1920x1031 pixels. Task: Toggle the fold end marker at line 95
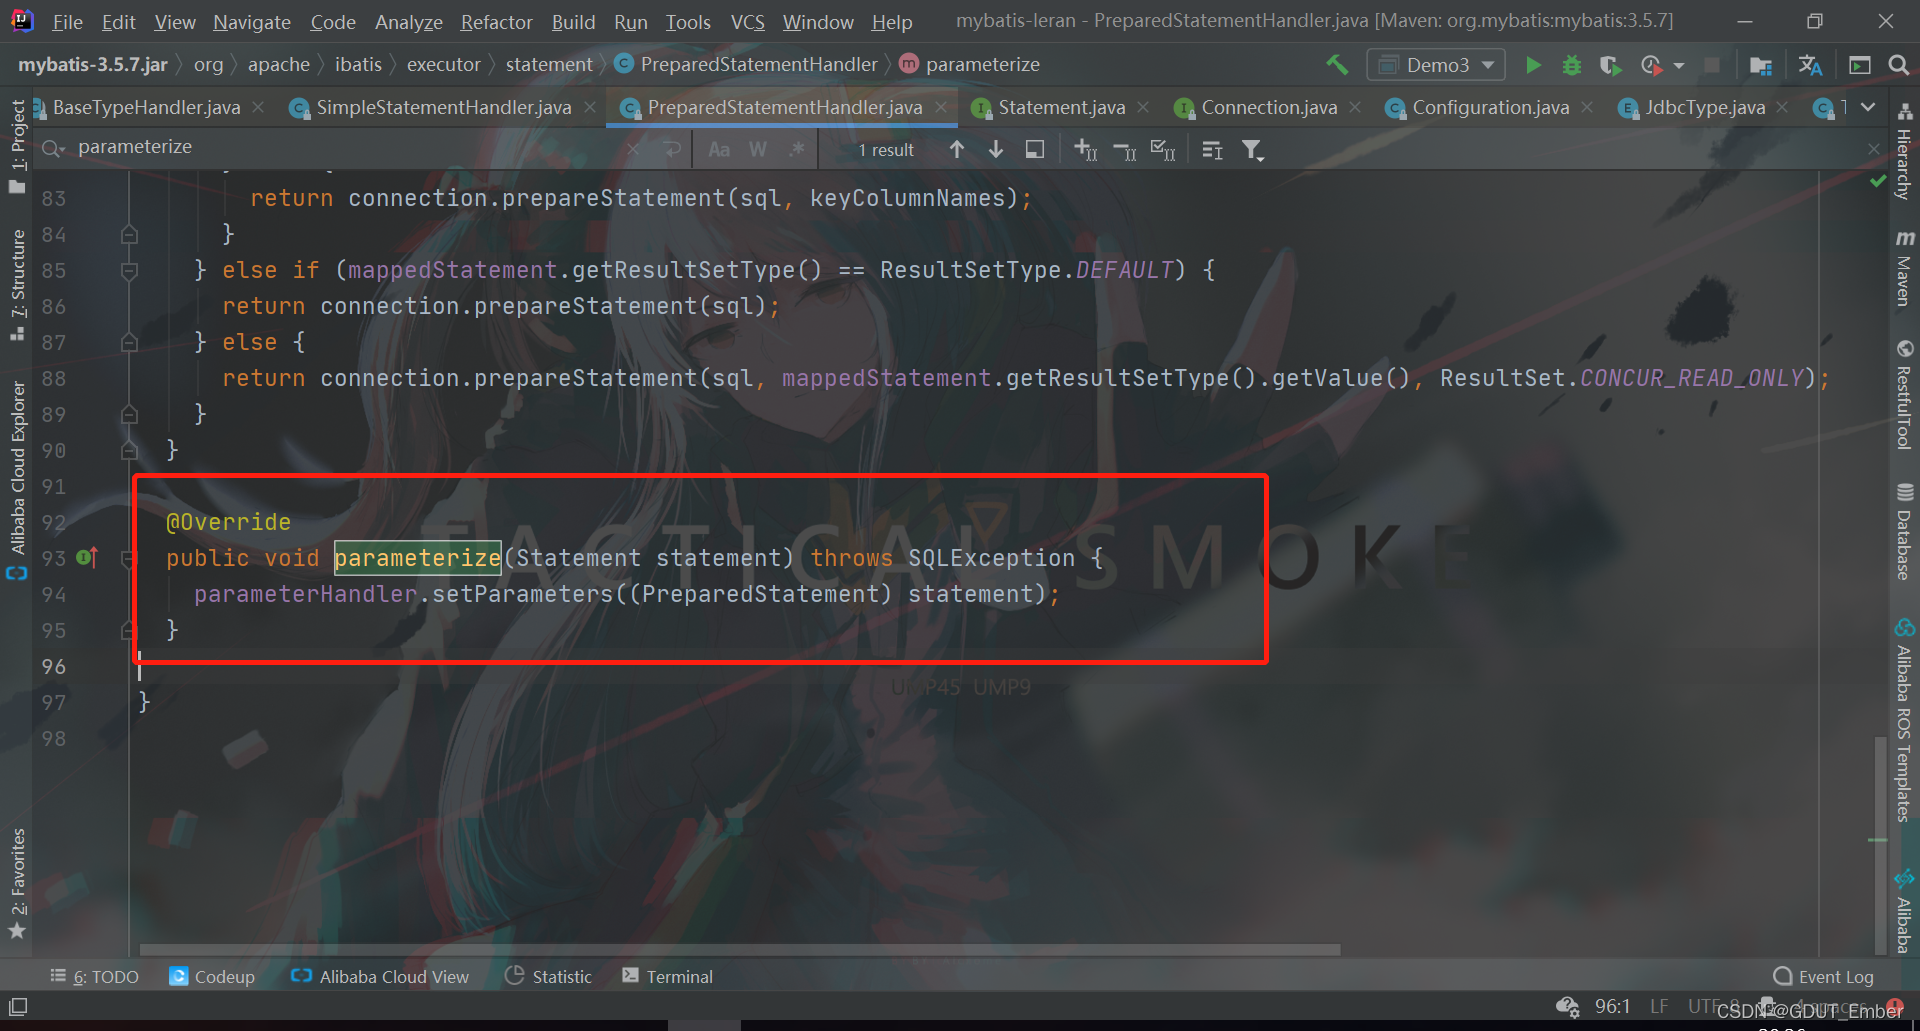(129, 630)
